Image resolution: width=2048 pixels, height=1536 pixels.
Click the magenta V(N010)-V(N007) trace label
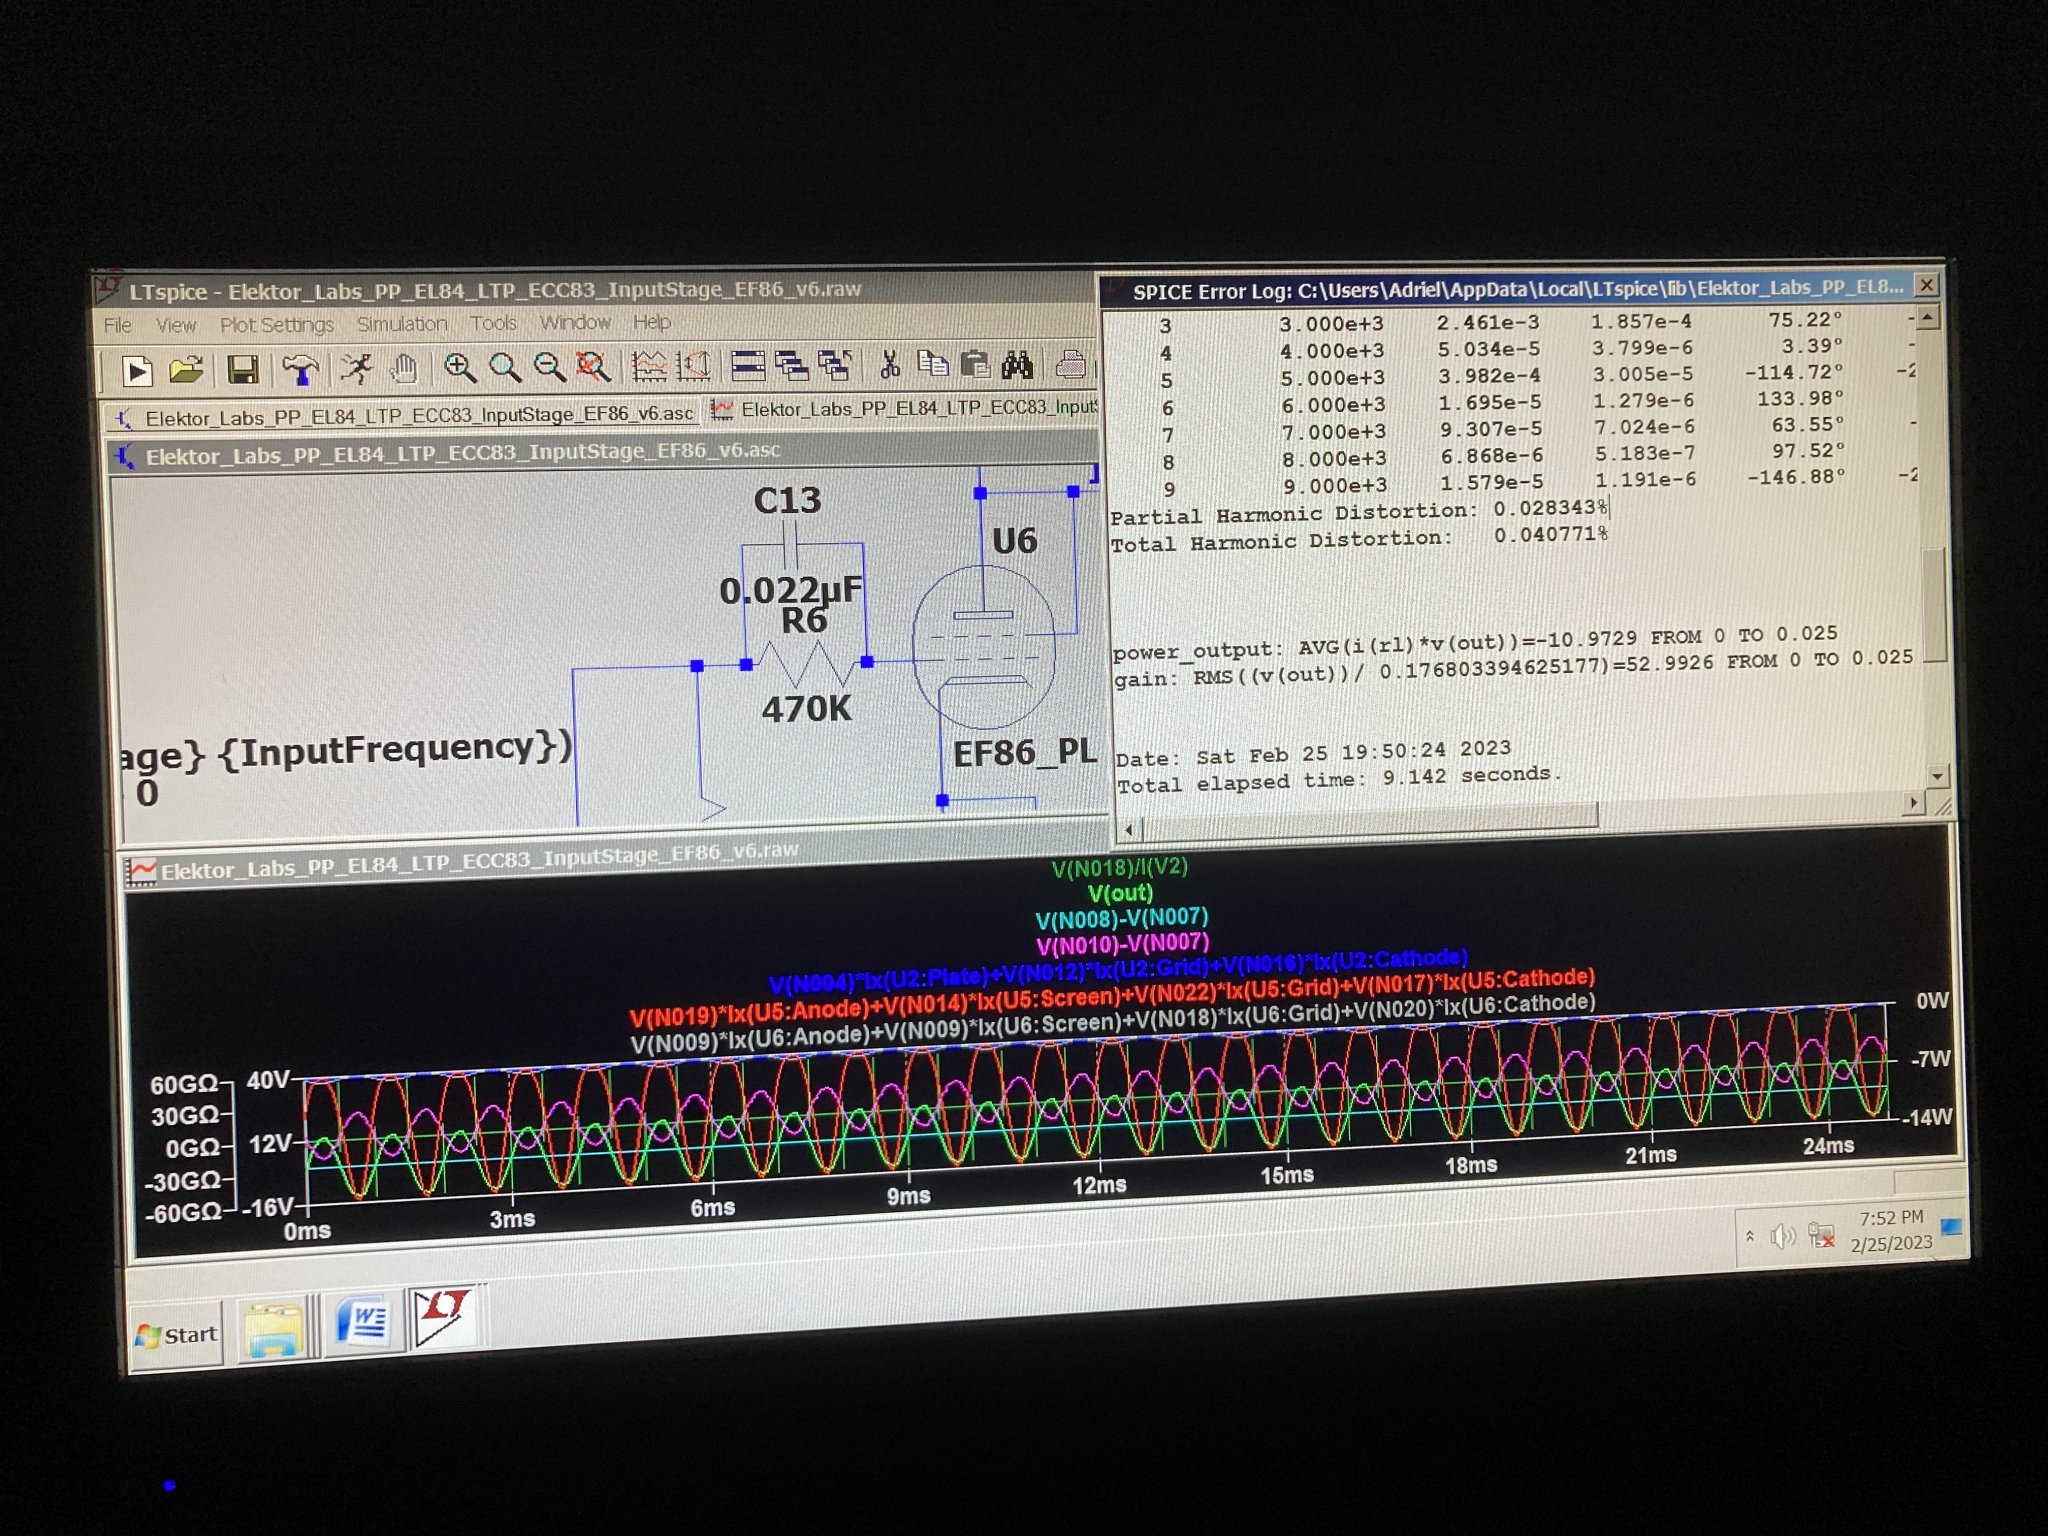(x=1122, y=943)
